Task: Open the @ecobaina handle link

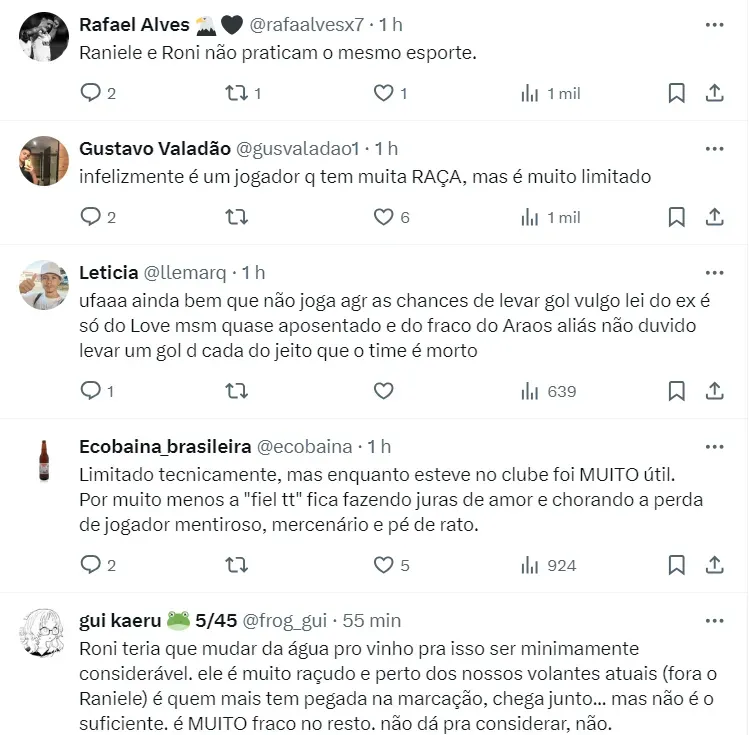Action: pyautogui.click(x=306, y=446)
